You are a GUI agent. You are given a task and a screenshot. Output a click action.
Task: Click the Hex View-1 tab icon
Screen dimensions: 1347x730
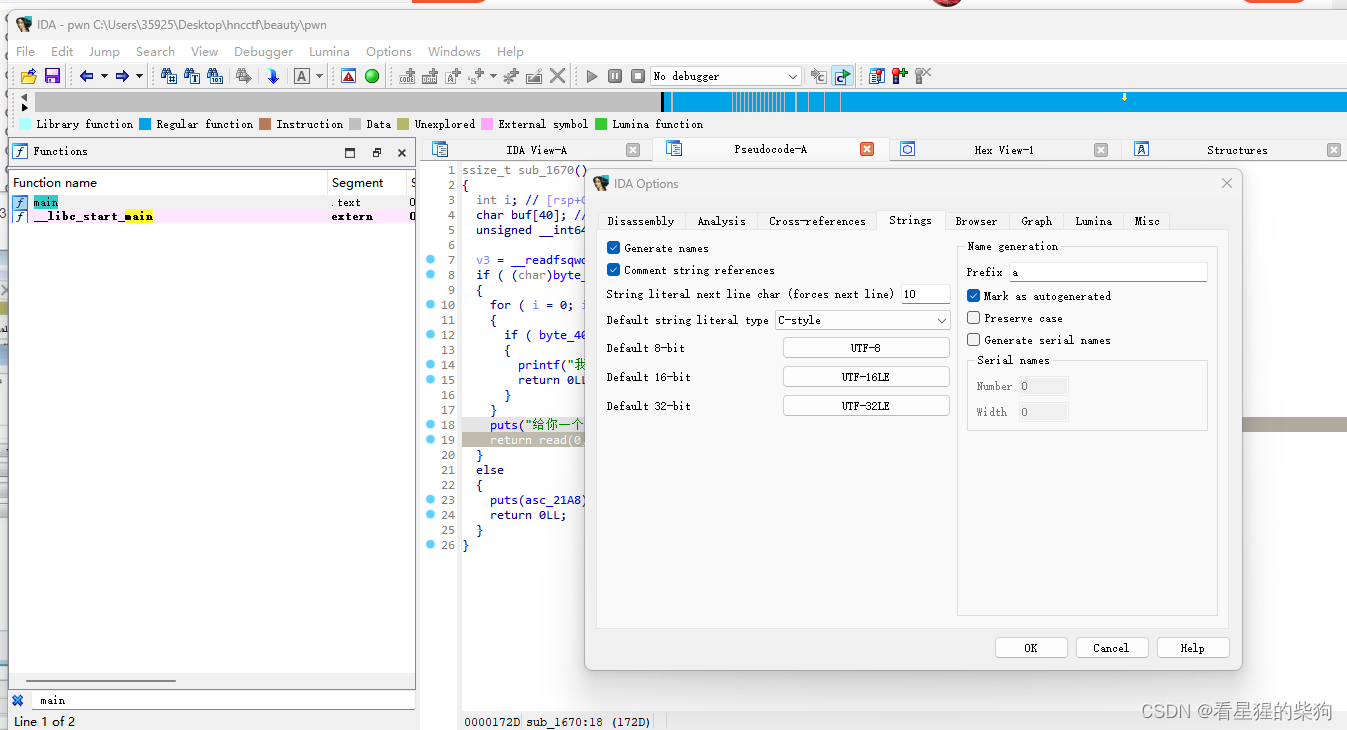907,150
